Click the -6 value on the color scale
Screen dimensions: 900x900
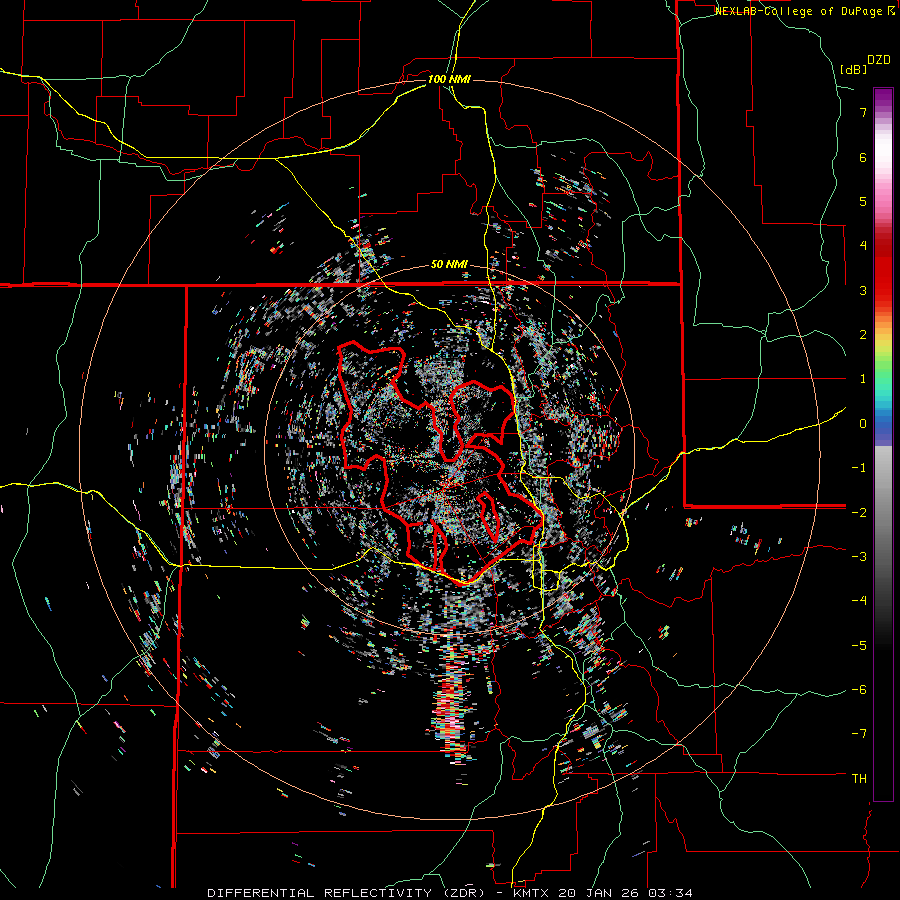click(x=859, y=690)
